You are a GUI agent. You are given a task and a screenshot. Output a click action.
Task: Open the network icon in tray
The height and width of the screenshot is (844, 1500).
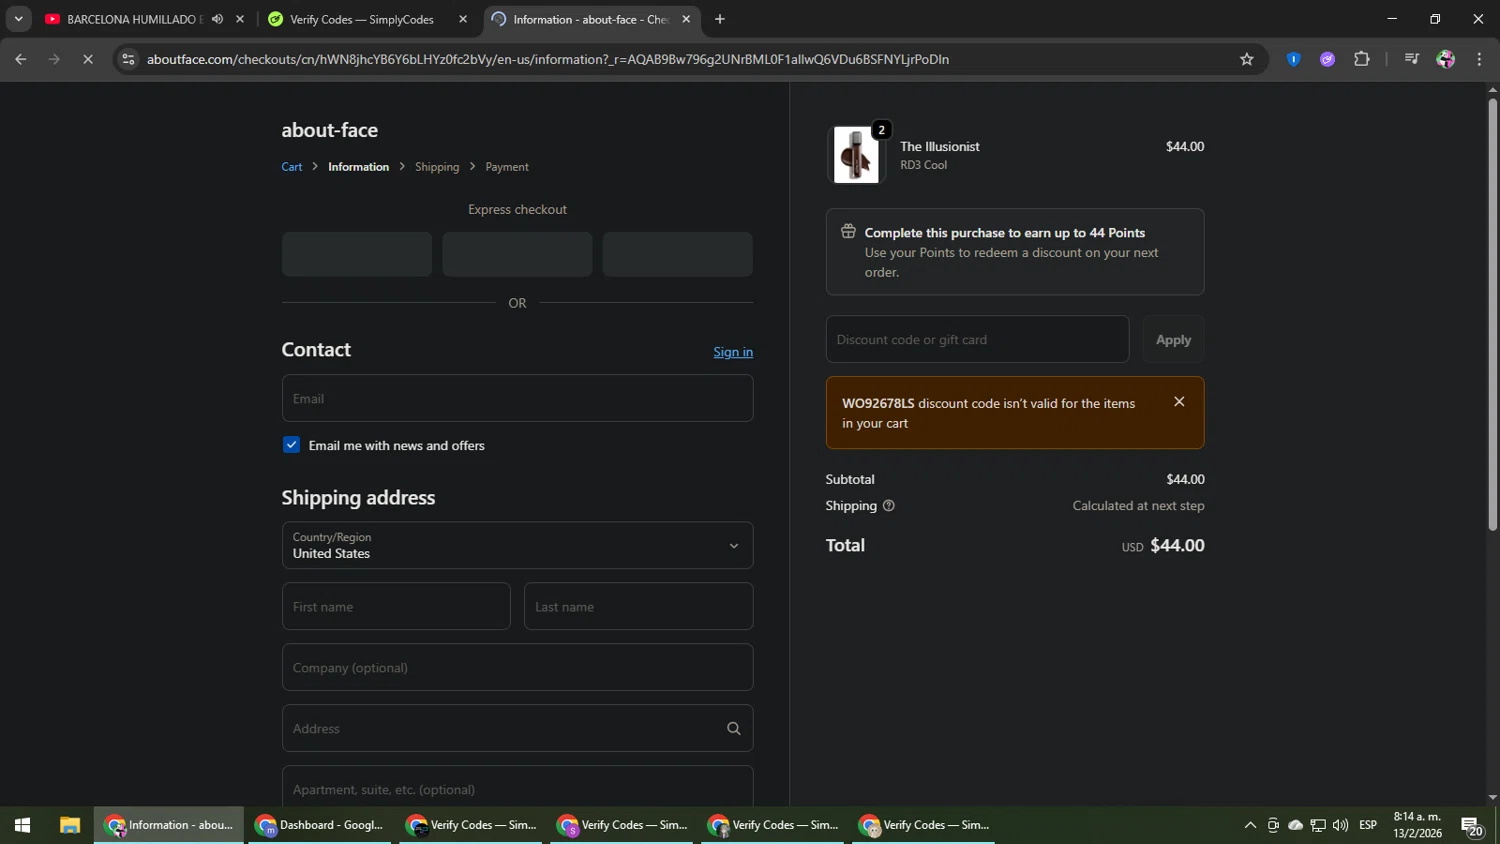[1318, 825]
